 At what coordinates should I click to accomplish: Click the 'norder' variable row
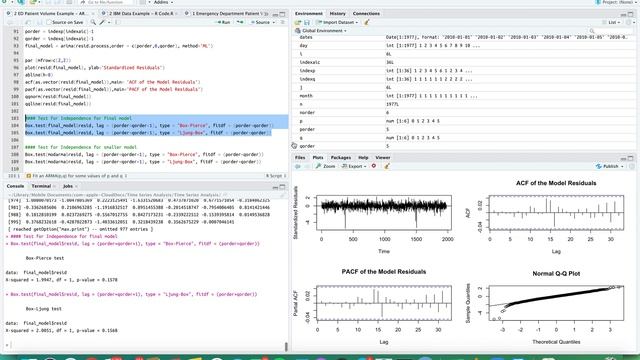click(x=464, y=113)
